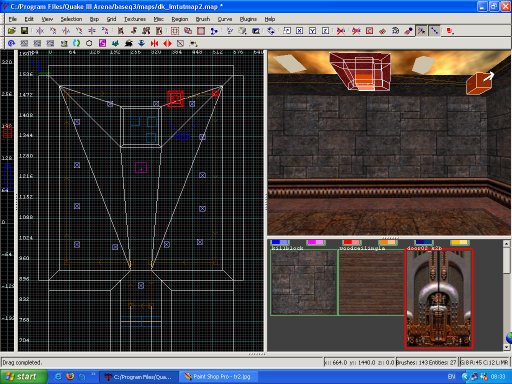Open the Windows Start menu

[x=23, y=377]
